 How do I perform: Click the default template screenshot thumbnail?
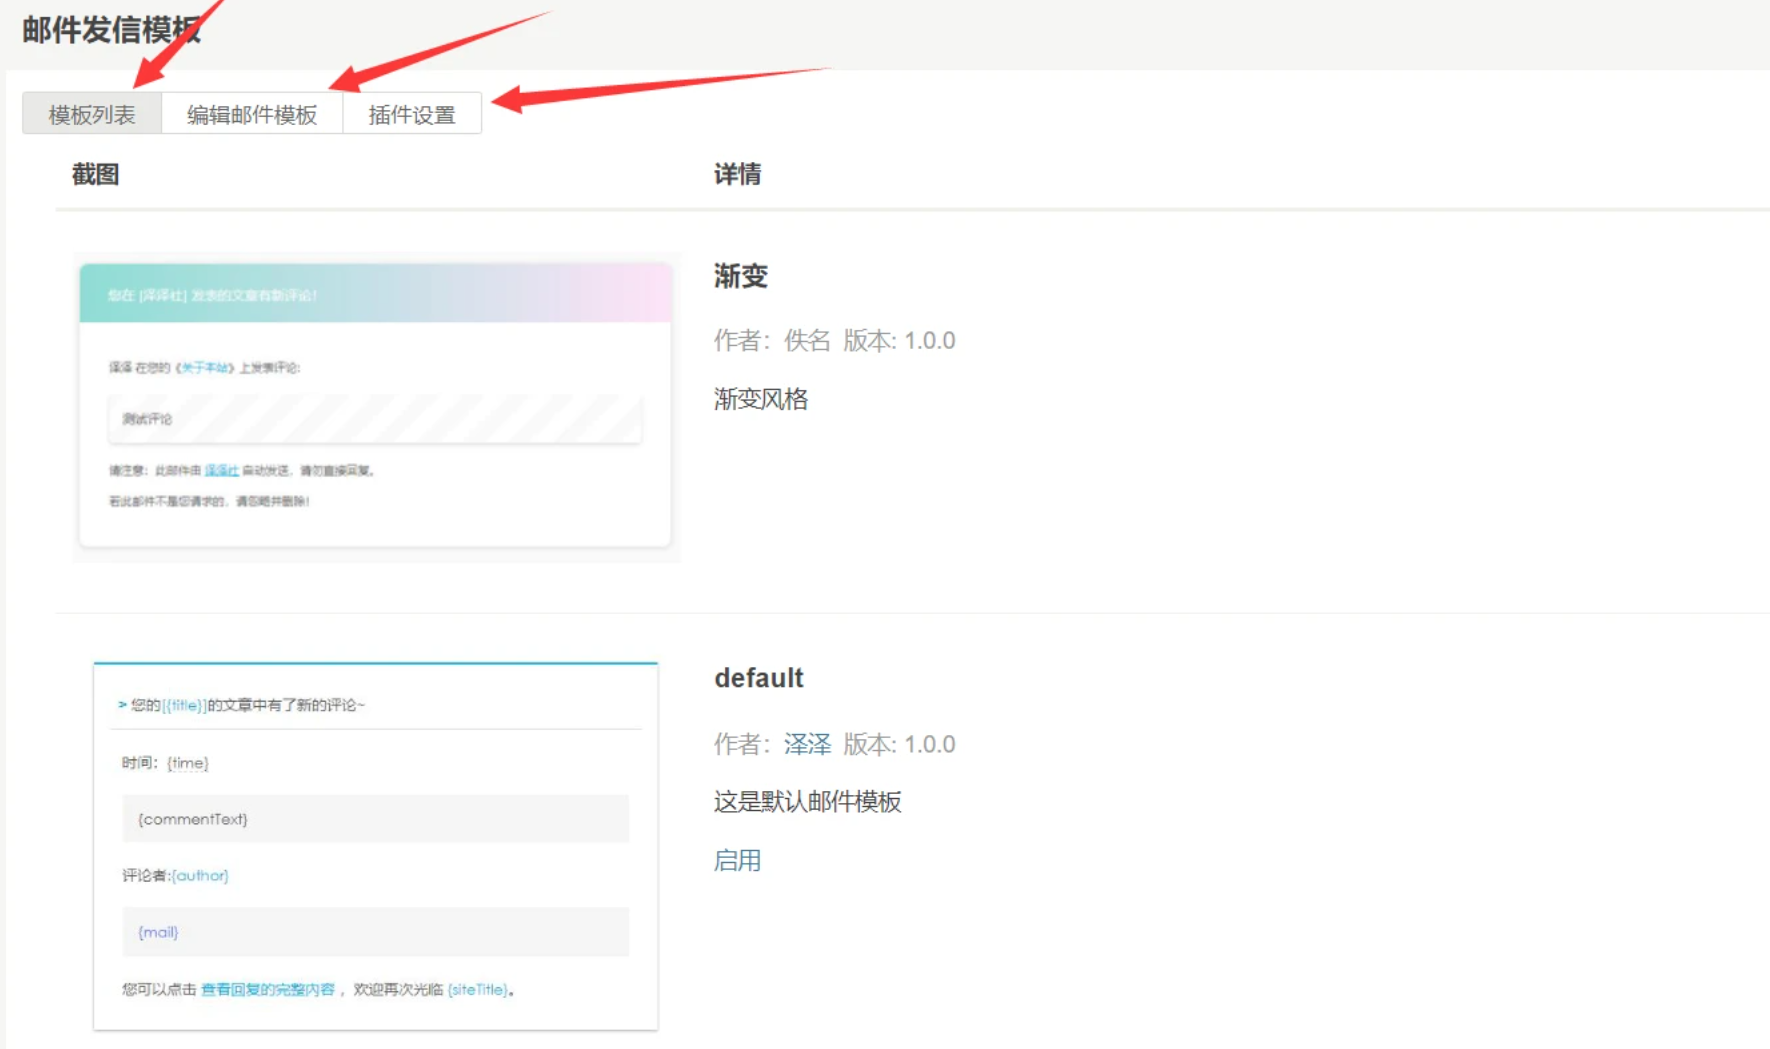tap(375, 845)
